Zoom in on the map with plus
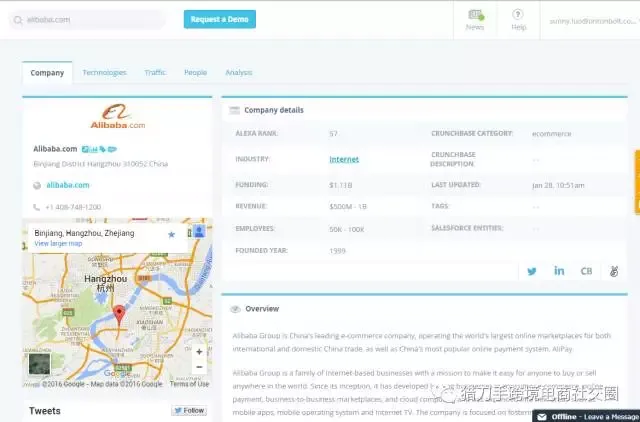This screenshot has height=422, width=640. [199, 351]
